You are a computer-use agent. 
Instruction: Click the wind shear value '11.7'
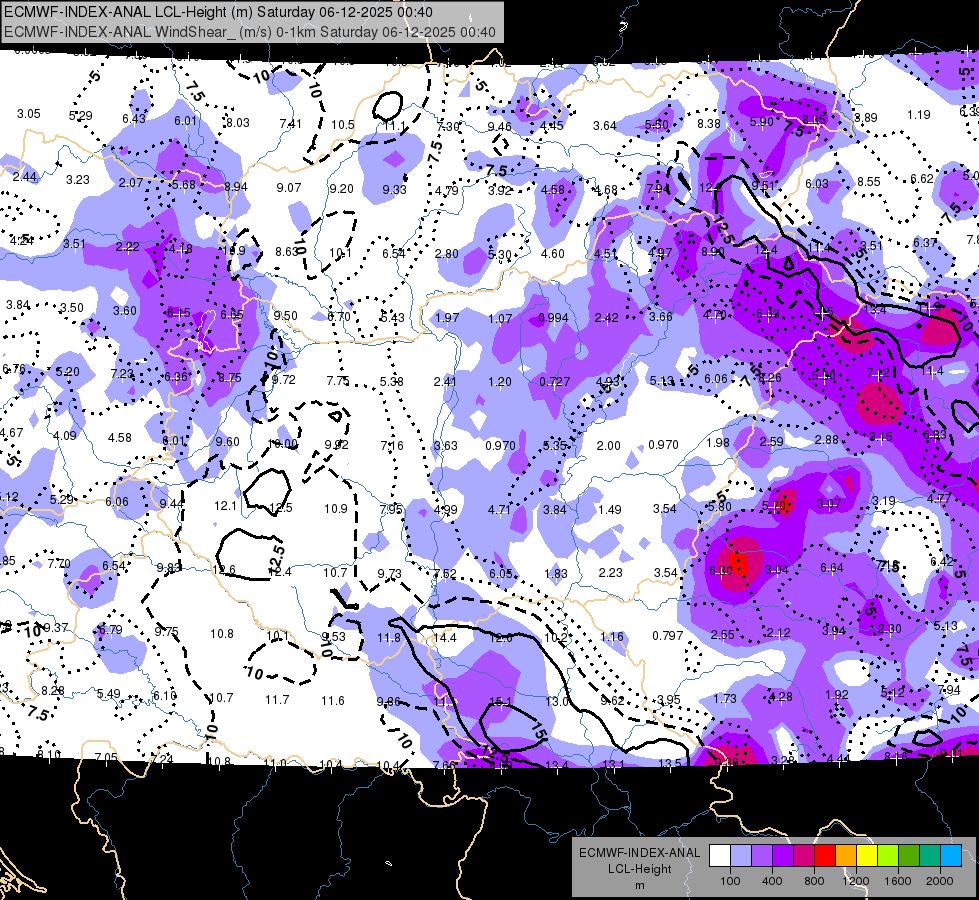pyautogui.click(x=277, y=700)
